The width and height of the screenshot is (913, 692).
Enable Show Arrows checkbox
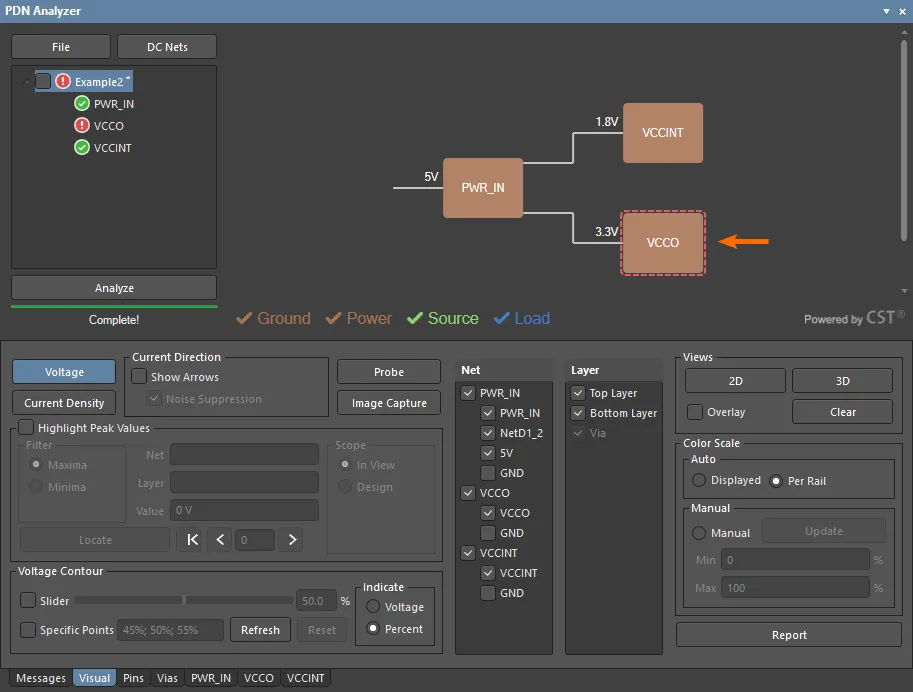click(x=139, y=377)
